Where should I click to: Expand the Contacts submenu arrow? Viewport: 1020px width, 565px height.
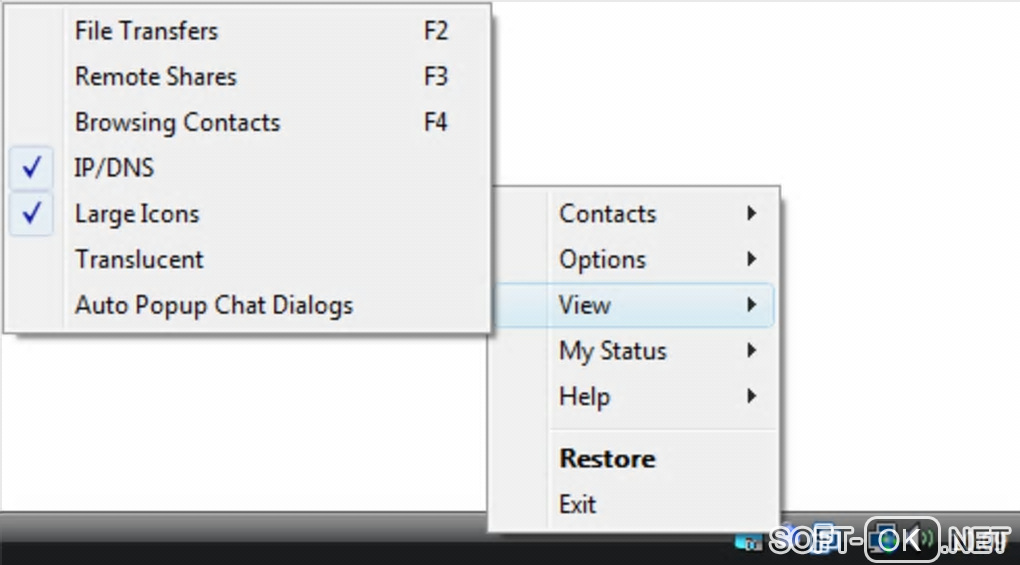(752, 213)
